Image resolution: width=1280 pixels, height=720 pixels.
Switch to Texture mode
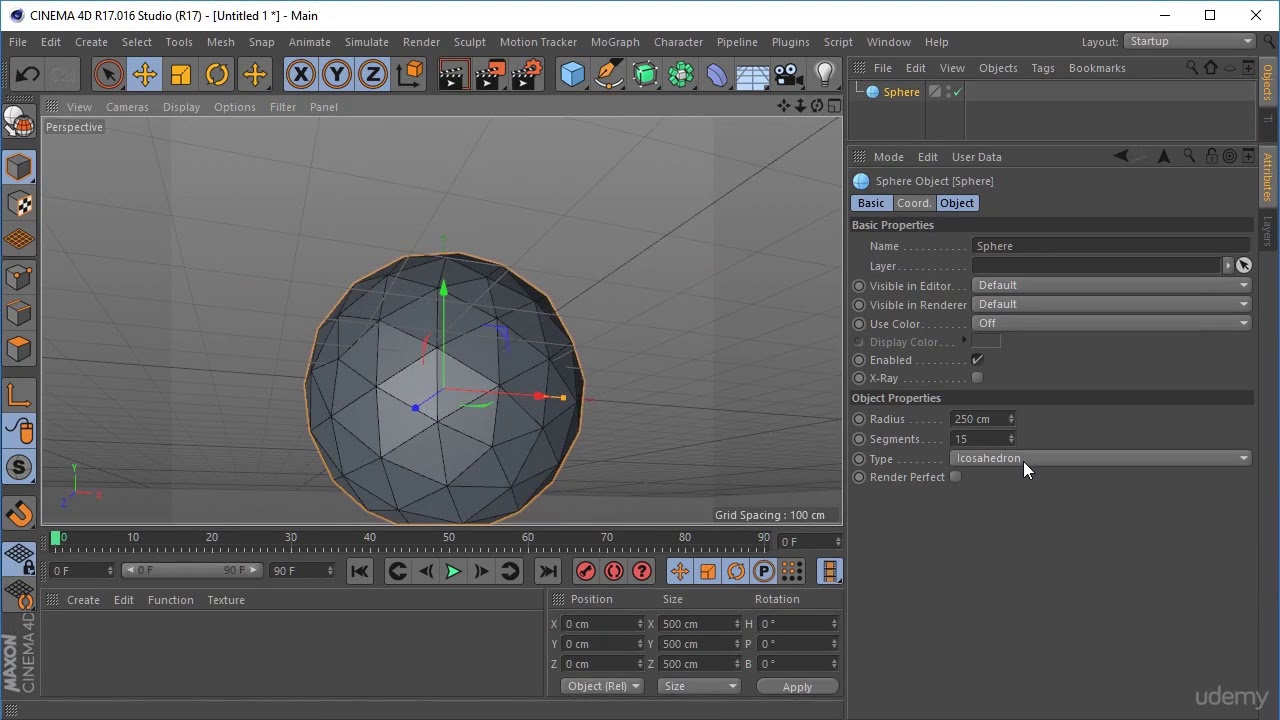[x=19, y=203]
